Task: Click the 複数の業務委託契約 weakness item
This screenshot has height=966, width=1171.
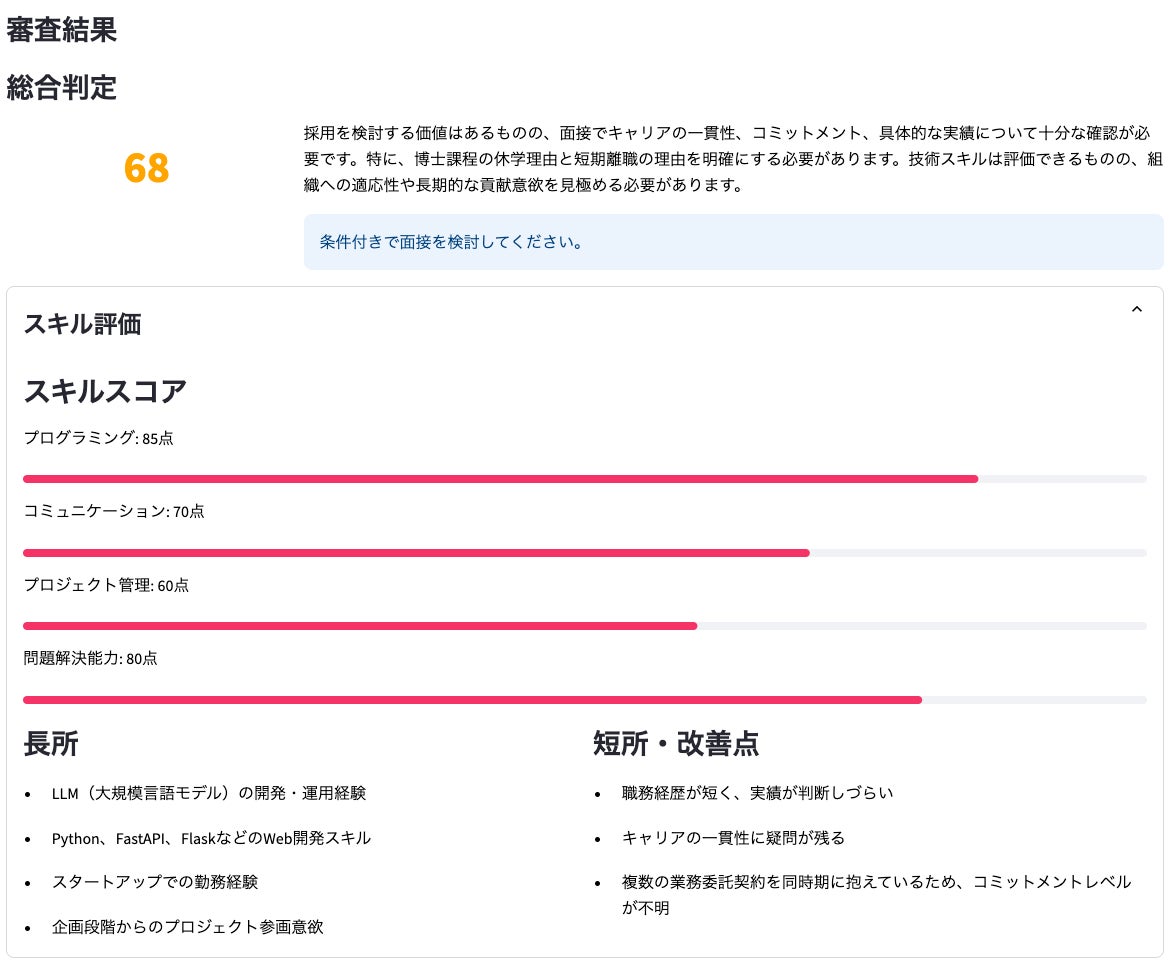Action: click(x=876, y=882)
